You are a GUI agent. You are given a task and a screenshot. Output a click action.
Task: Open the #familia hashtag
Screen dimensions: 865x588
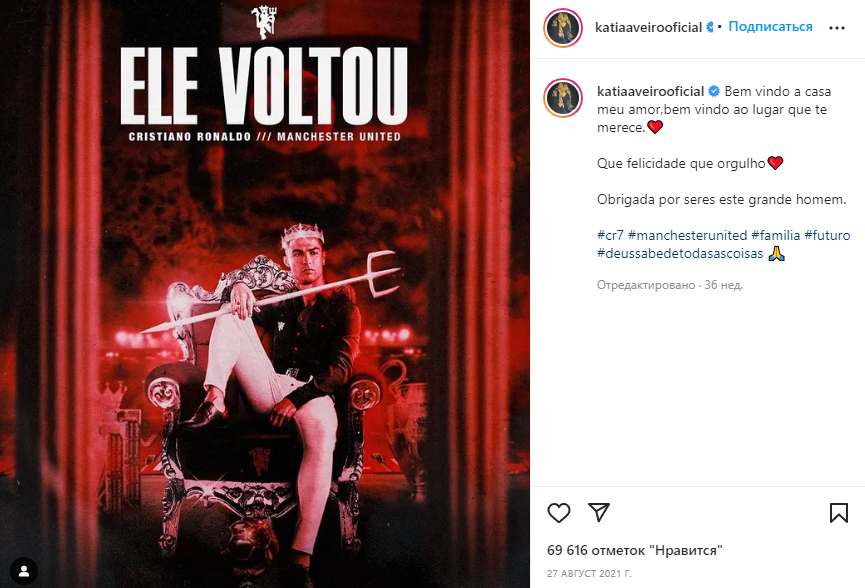click(x=776, y=236)
